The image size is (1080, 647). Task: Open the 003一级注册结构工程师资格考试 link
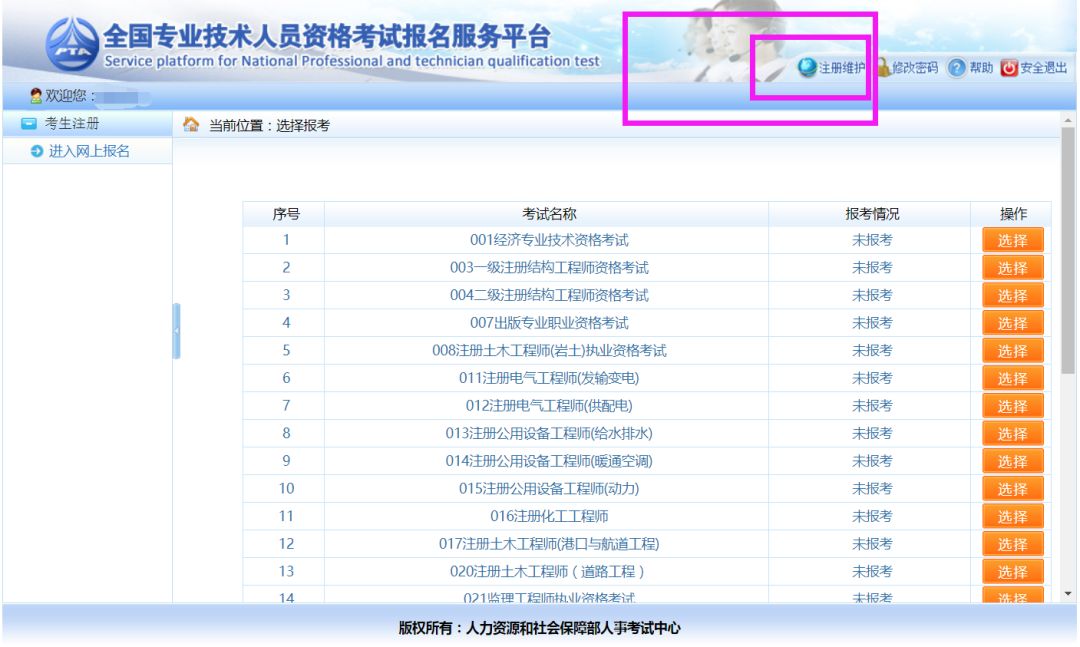click(549, 267)
